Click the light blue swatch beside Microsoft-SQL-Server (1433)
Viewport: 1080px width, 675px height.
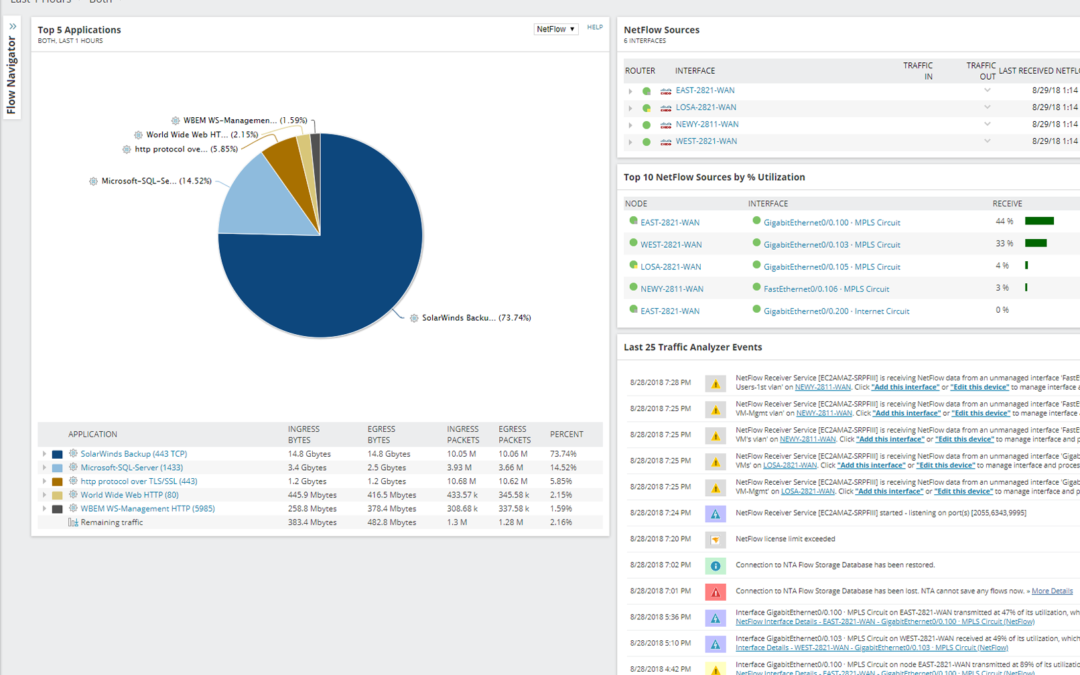pyautogui.click(x=57, y=468)
